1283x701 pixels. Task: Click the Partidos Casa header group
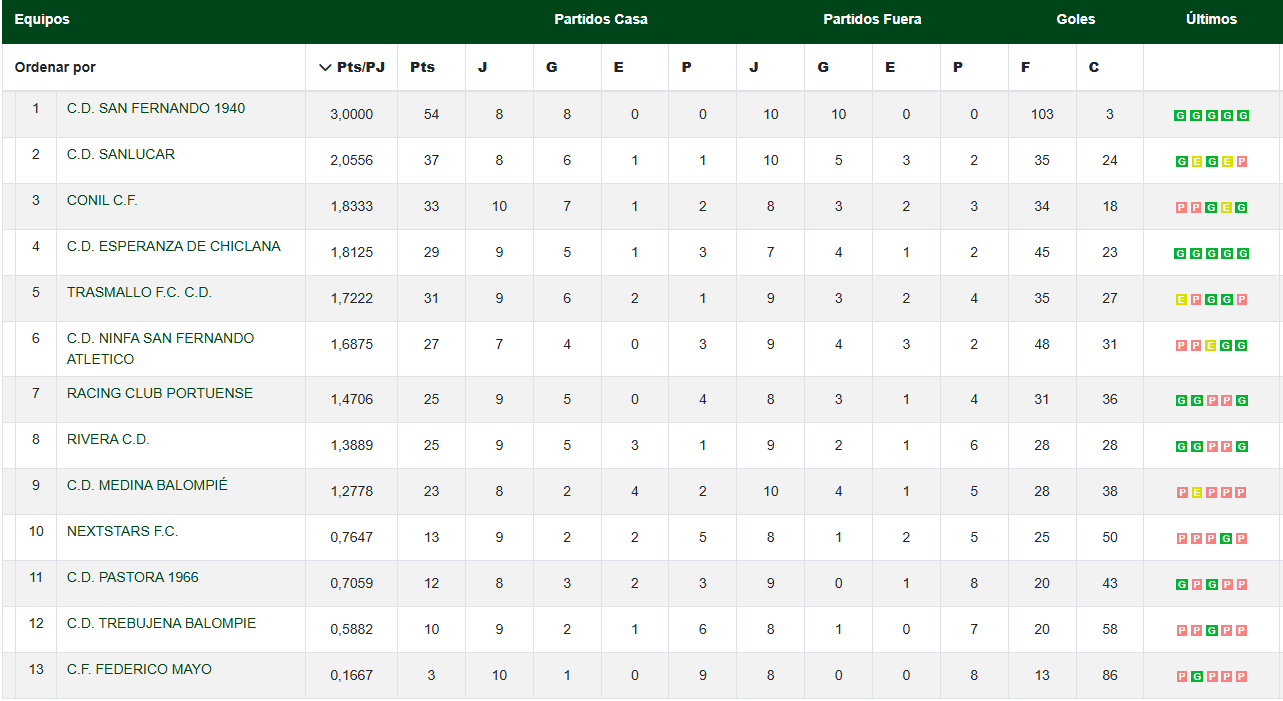point(600,20)
